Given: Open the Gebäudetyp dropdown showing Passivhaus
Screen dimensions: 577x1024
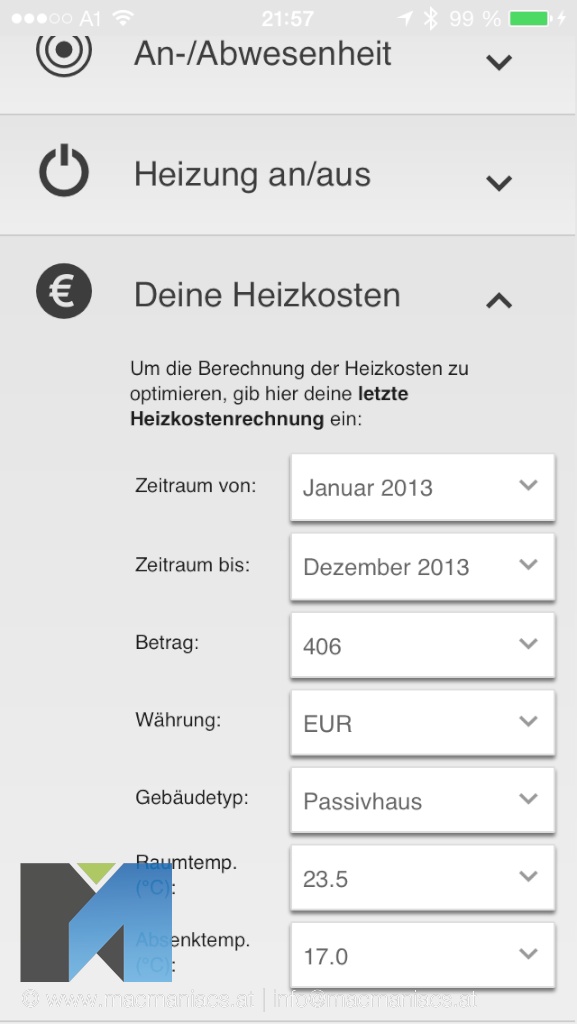Looking at the screenshot, I should [423, 801].
